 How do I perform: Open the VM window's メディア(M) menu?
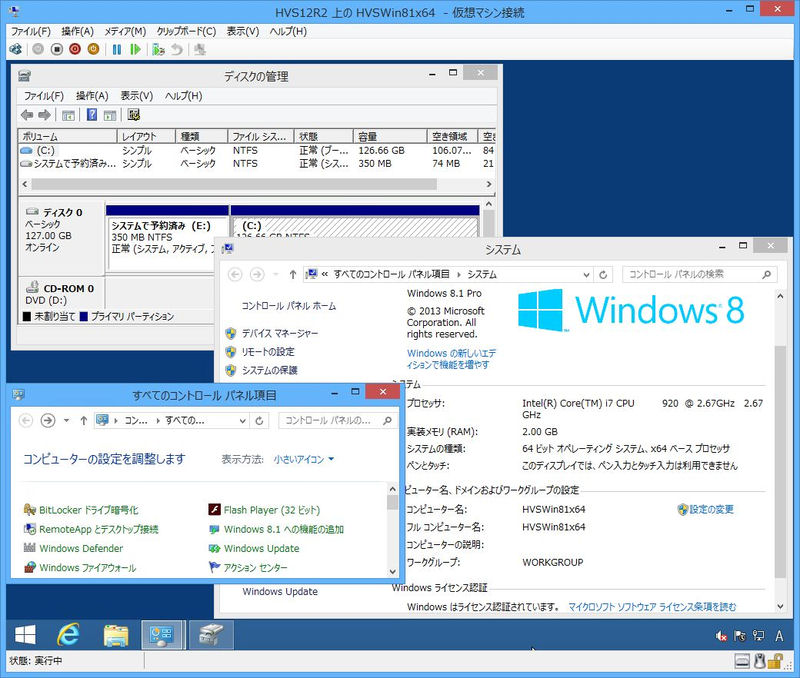coord(125,31)
